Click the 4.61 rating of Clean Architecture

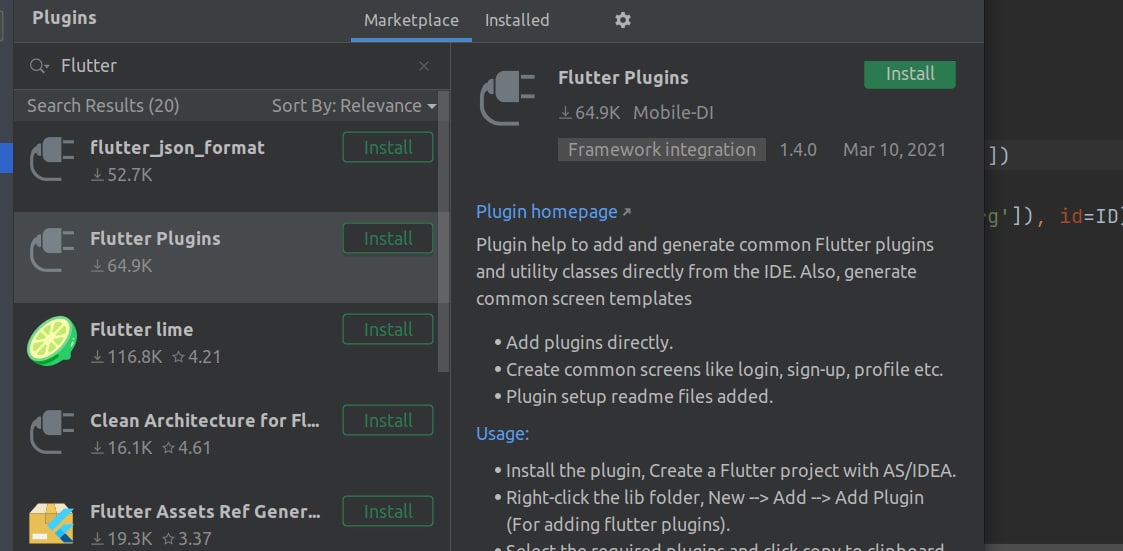tap(186, 449)
